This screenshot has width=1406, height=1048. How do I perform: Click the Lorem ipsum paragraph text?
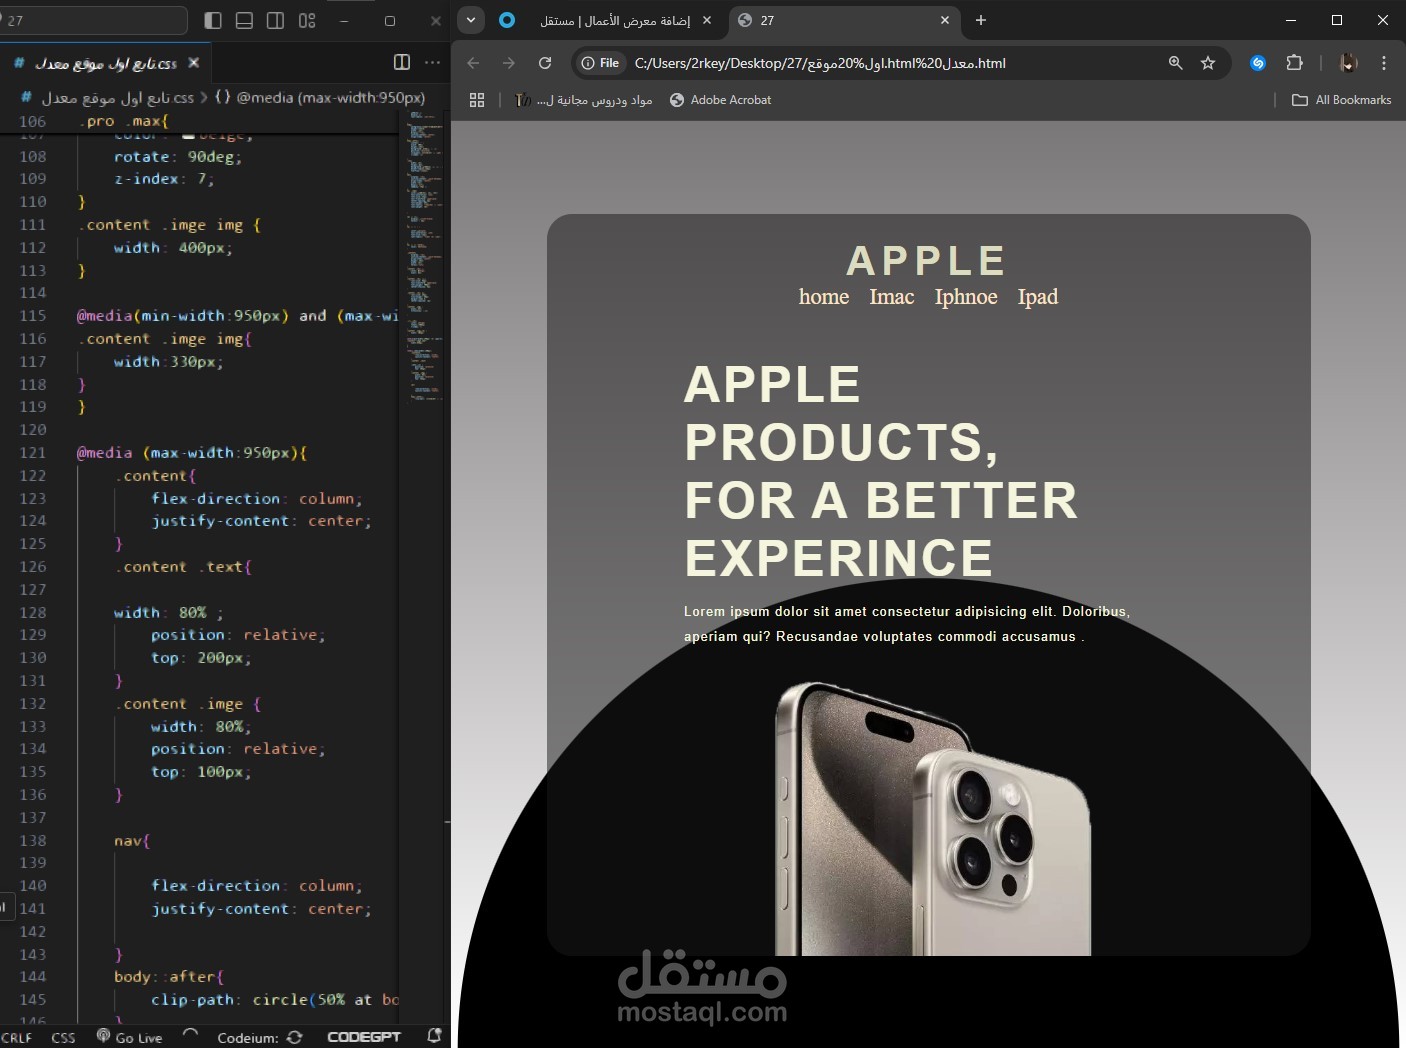coord(907,624)
